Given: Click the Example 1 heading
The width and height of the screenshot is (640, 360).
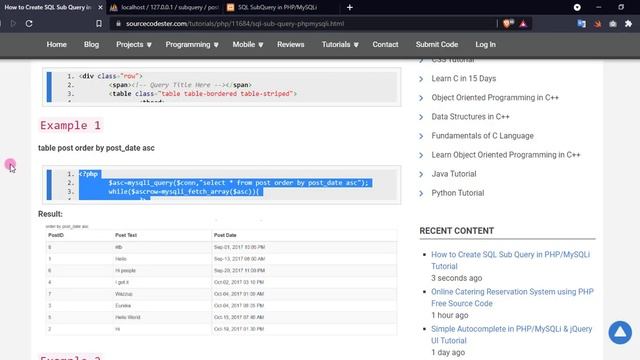Looking at the screenshot, I should click(x=70, y=125).
